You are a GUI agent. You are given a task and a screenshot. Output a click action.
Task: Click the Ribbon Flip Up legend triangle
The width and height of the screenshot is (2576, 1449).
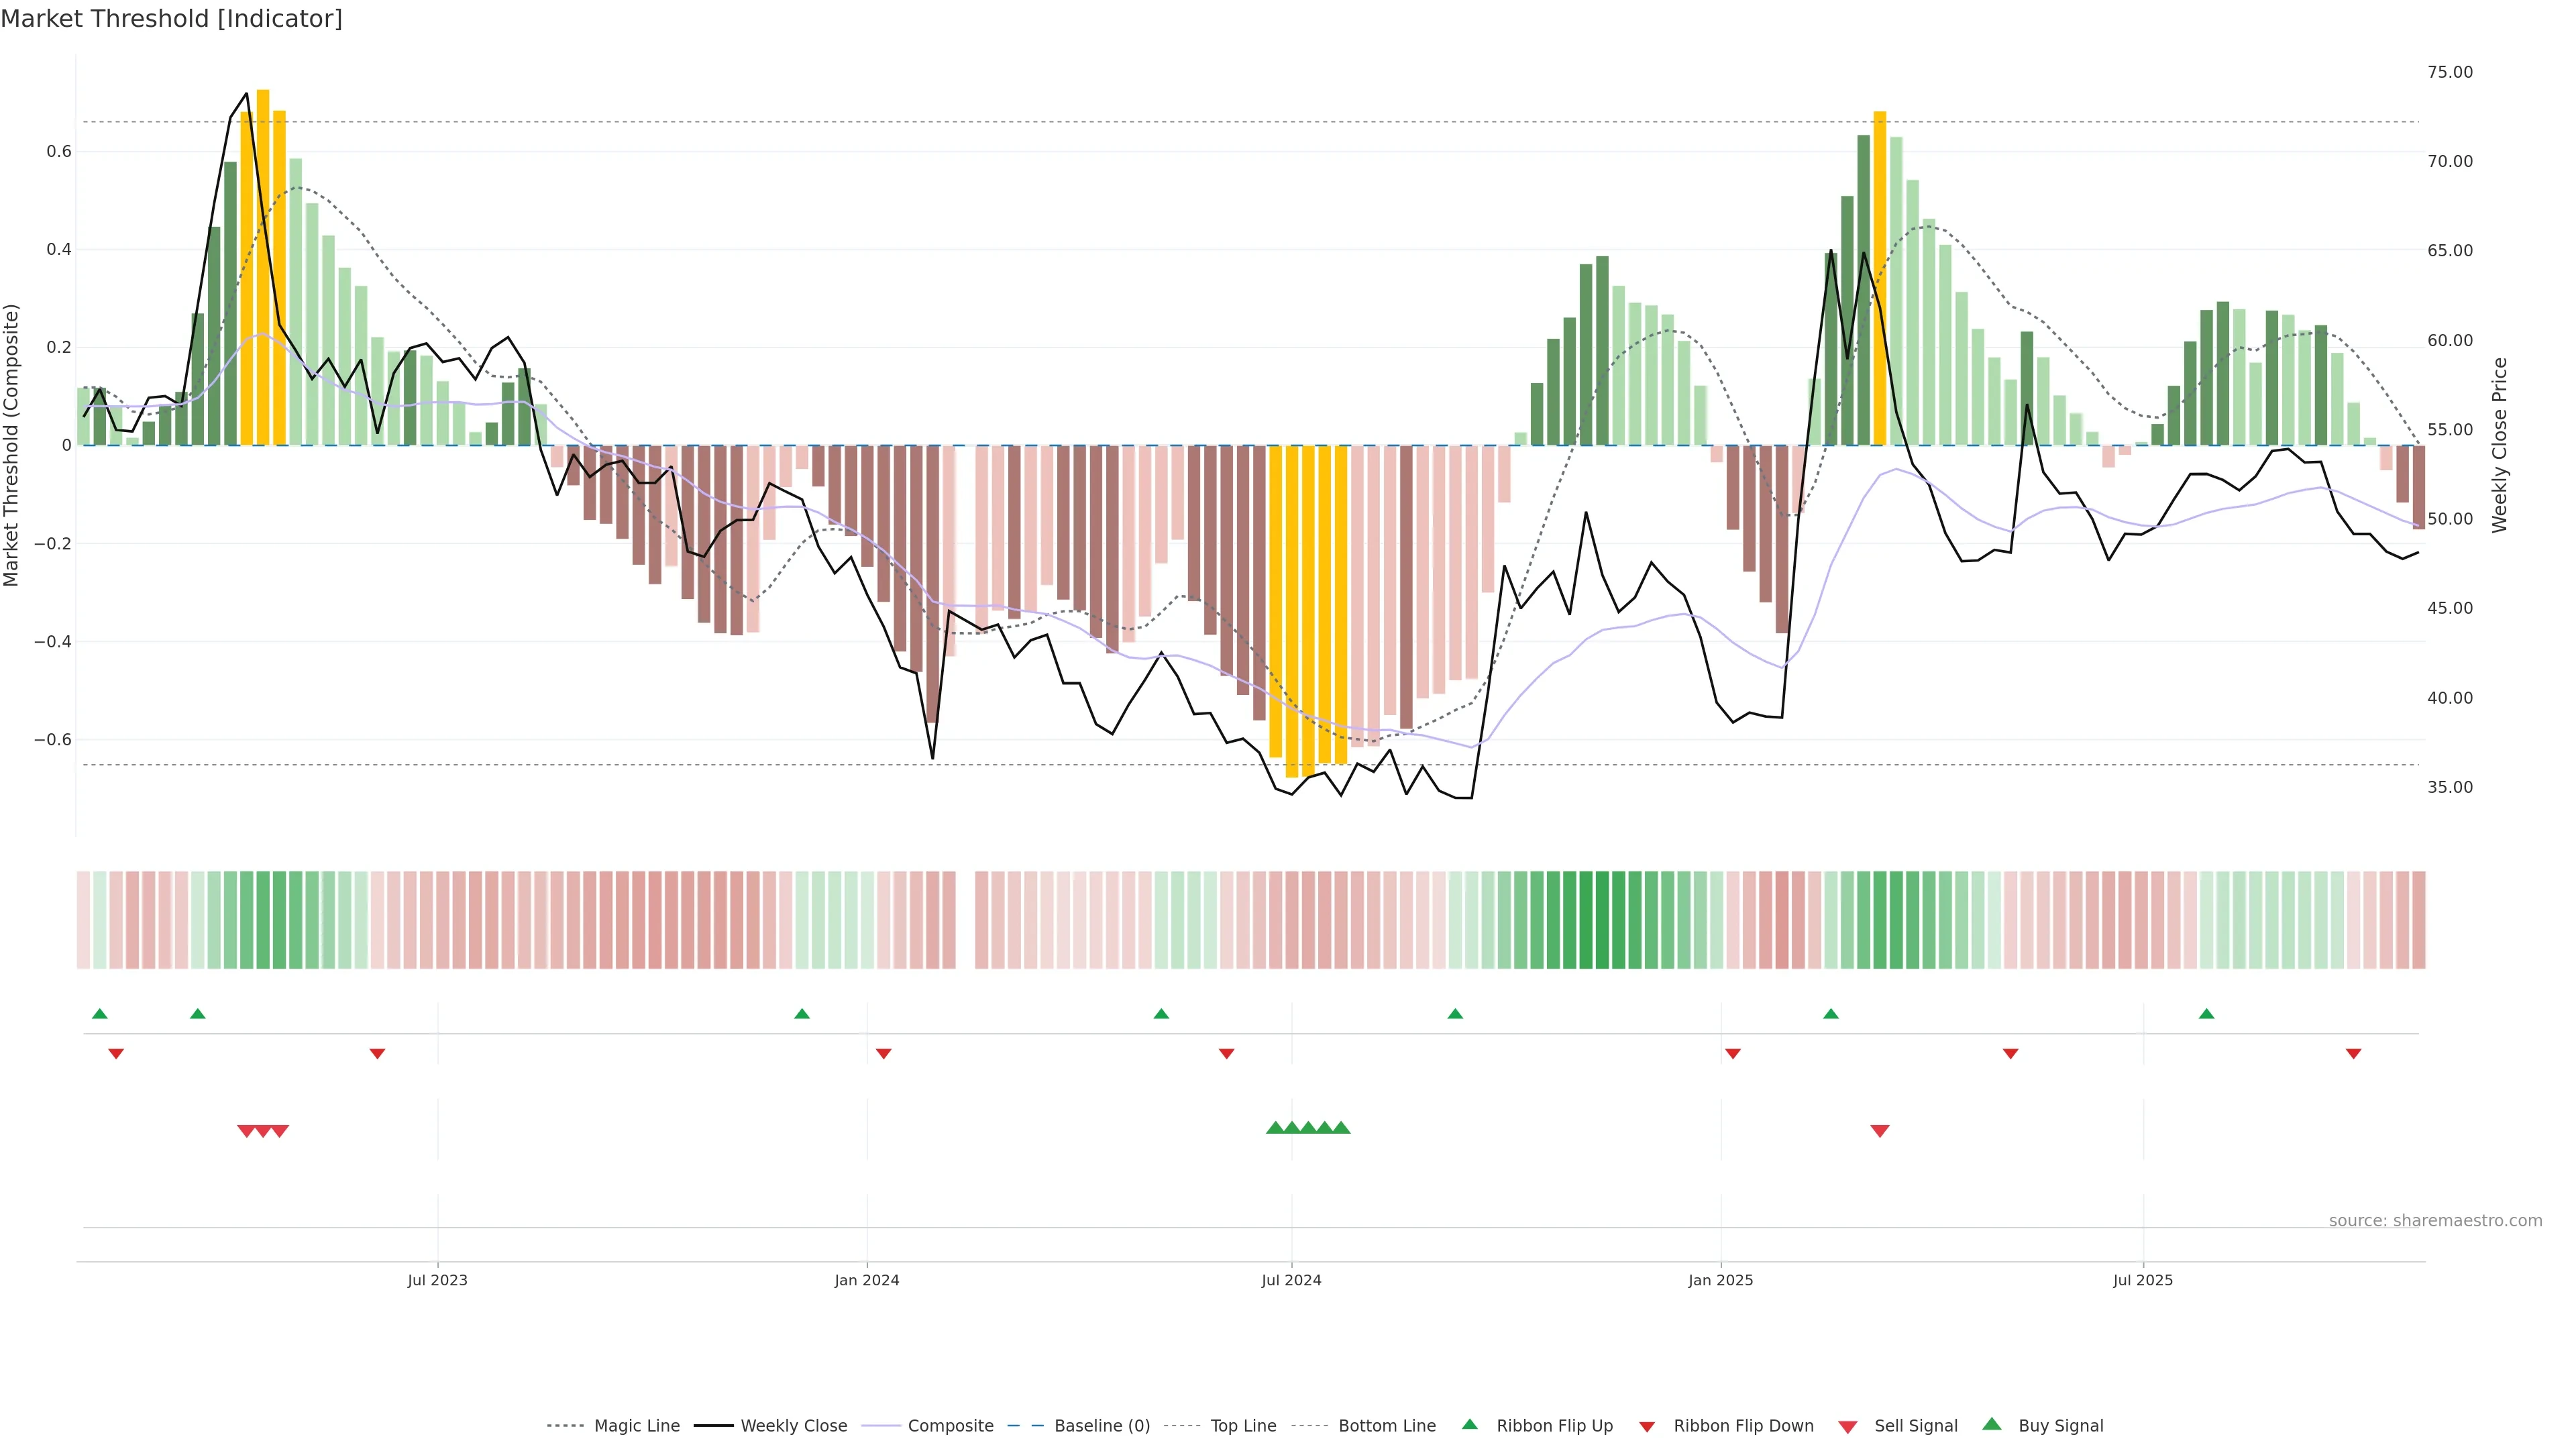[1469, 1424]
